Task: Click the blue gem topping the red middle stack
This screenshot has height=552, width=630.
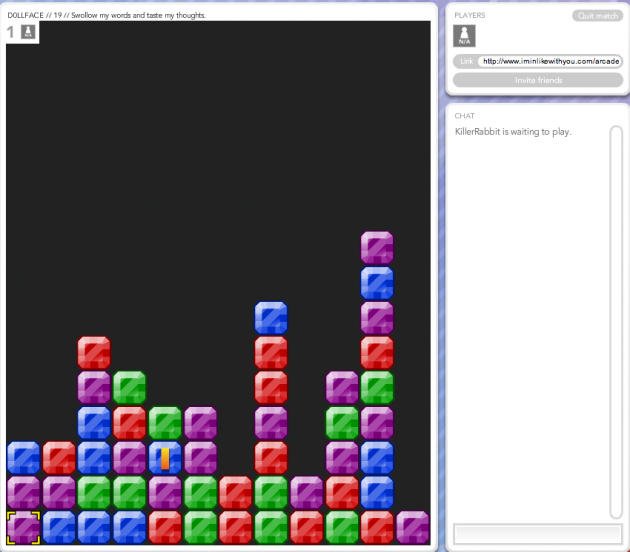Action: tap(271, 318)
